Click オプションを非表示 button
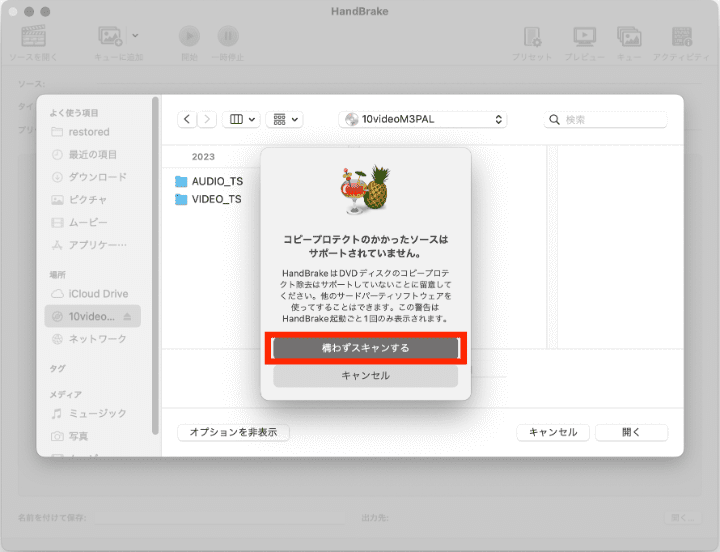 pos(233,432)
